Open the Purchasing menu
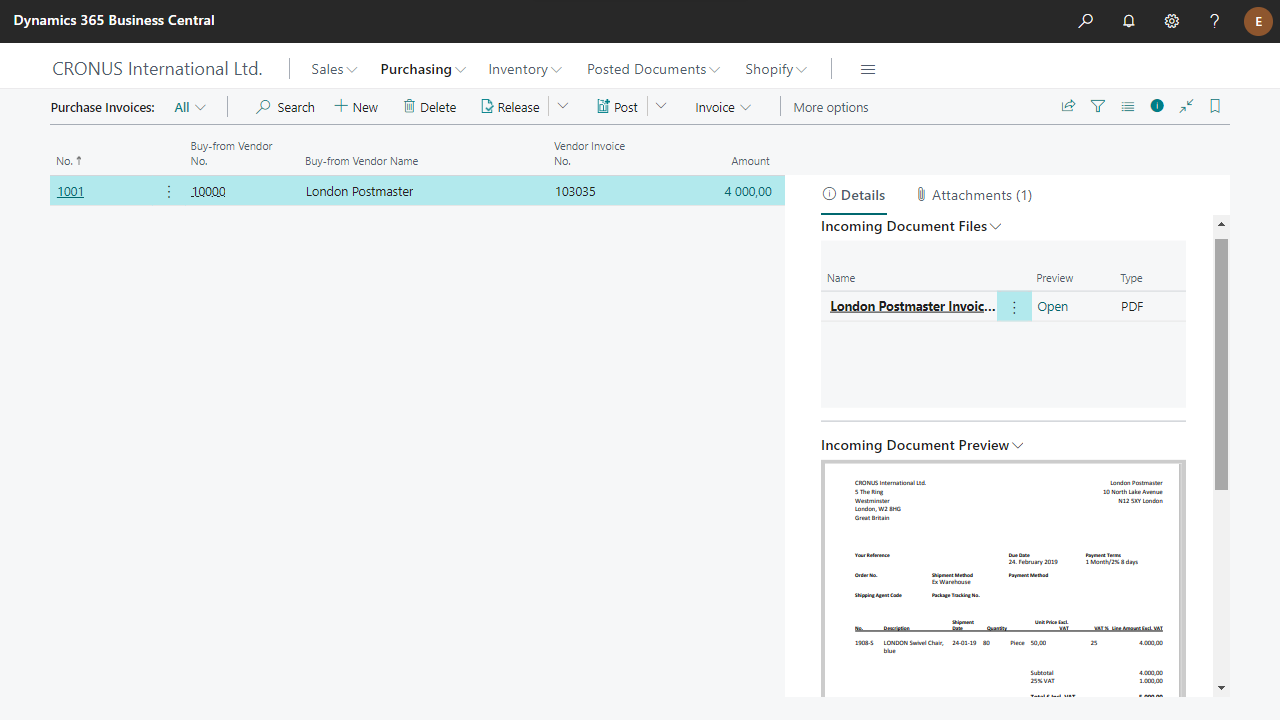 tap(423, 69)
